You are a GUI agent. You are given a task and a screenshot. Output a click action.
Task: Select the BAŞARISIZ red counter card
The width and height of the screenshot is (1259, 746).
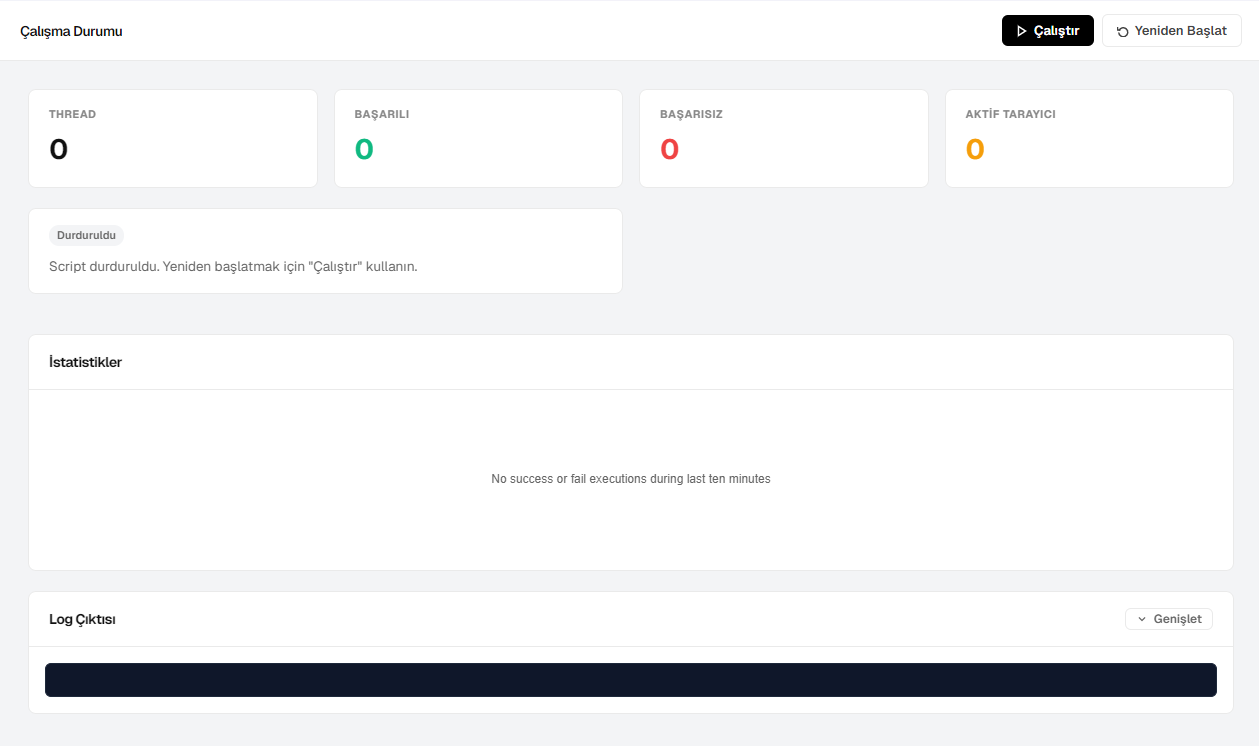point(784,138)
